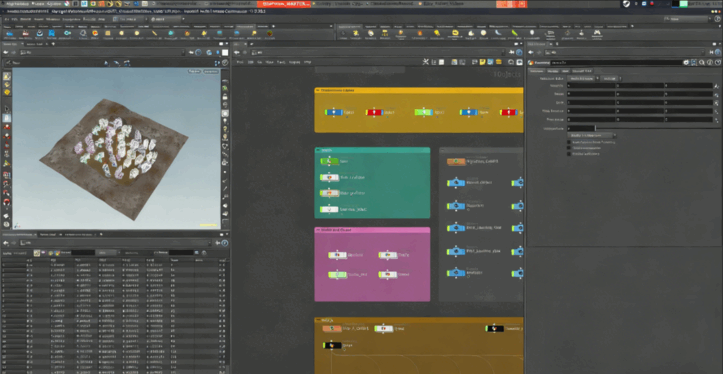
Task: Click network editor back arrow
Action: [x=237, y=53]
